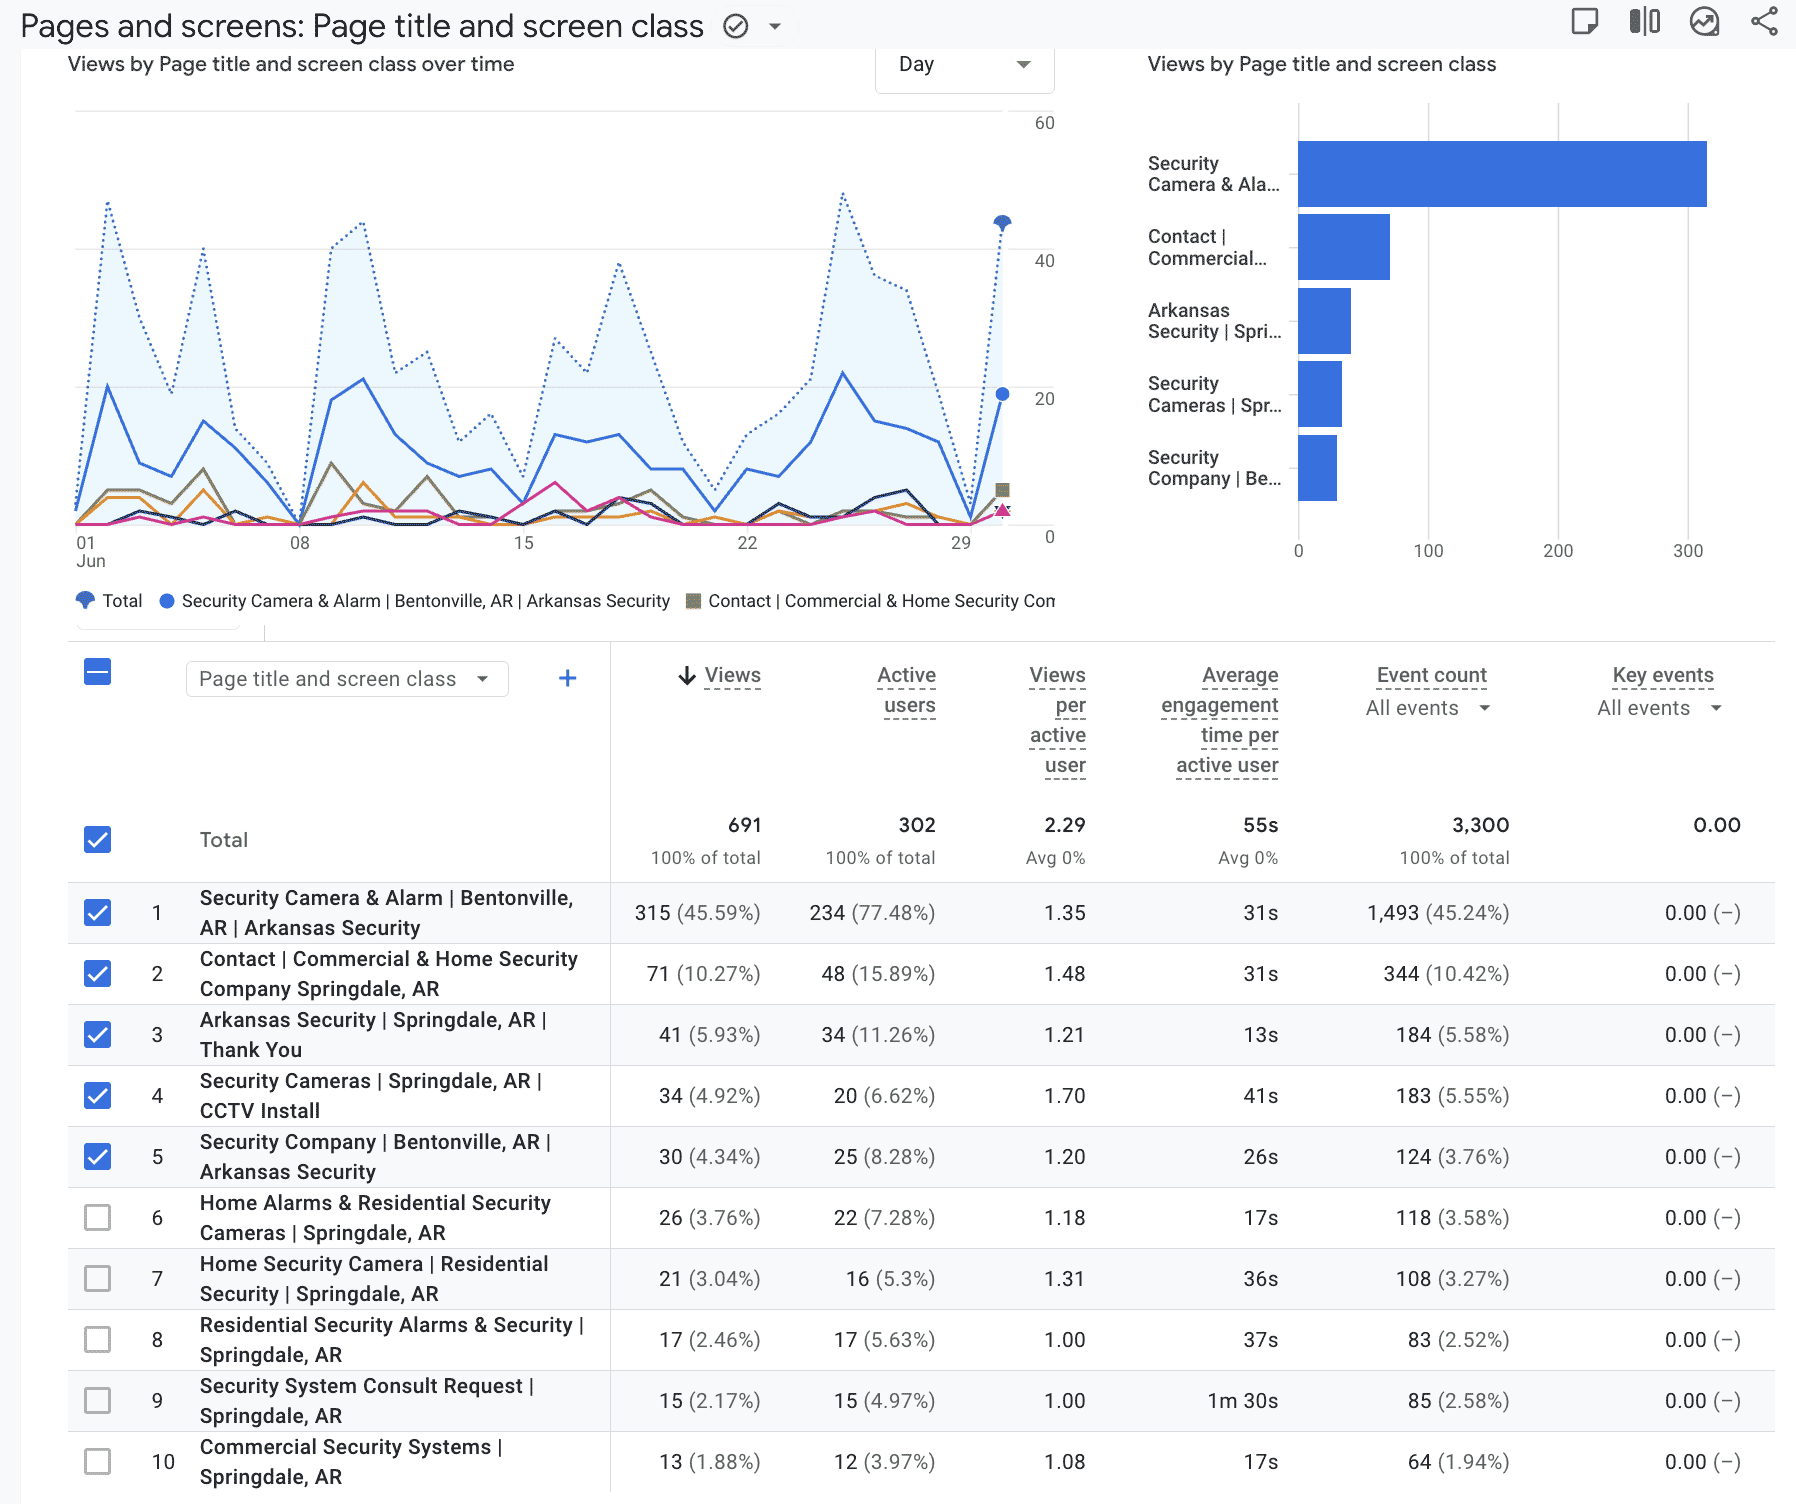Click the 1m 30s engagement time cell
The width and height of the screenshot is (1796, 1504).
1242,1401
